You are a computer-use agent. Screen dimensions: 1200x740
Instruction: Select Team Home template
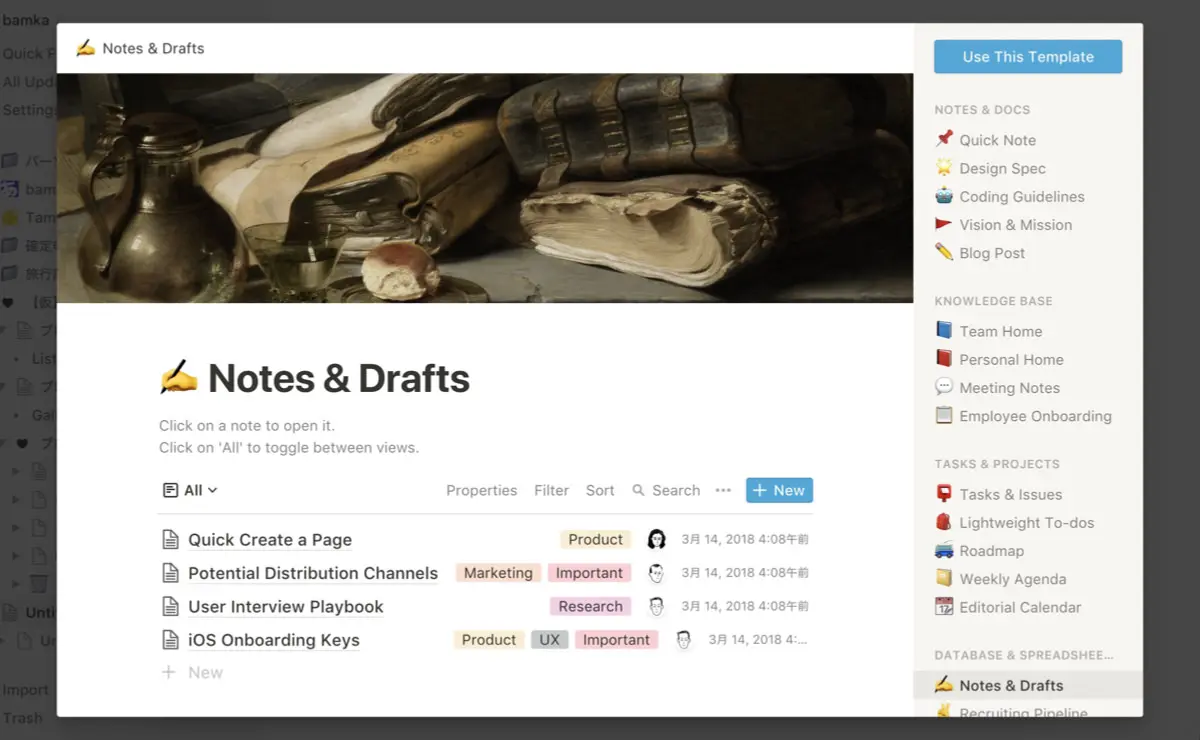[x=1000, y=331]
